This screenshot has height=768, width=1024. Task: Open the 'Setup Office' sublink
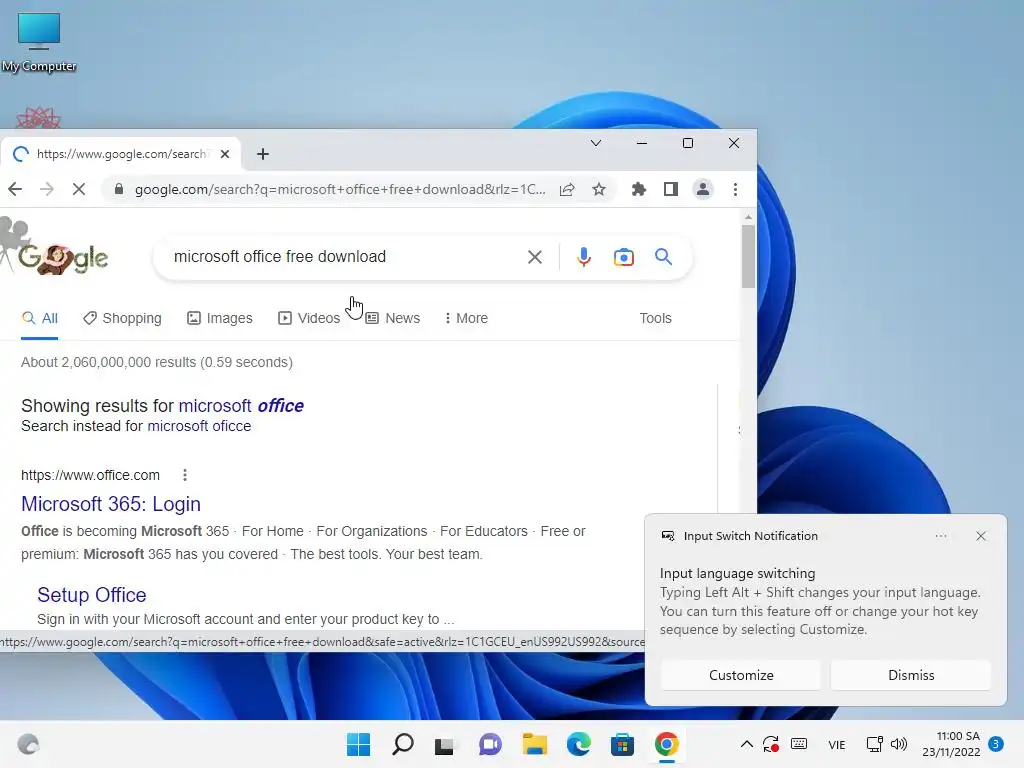(x=91, y=595)
